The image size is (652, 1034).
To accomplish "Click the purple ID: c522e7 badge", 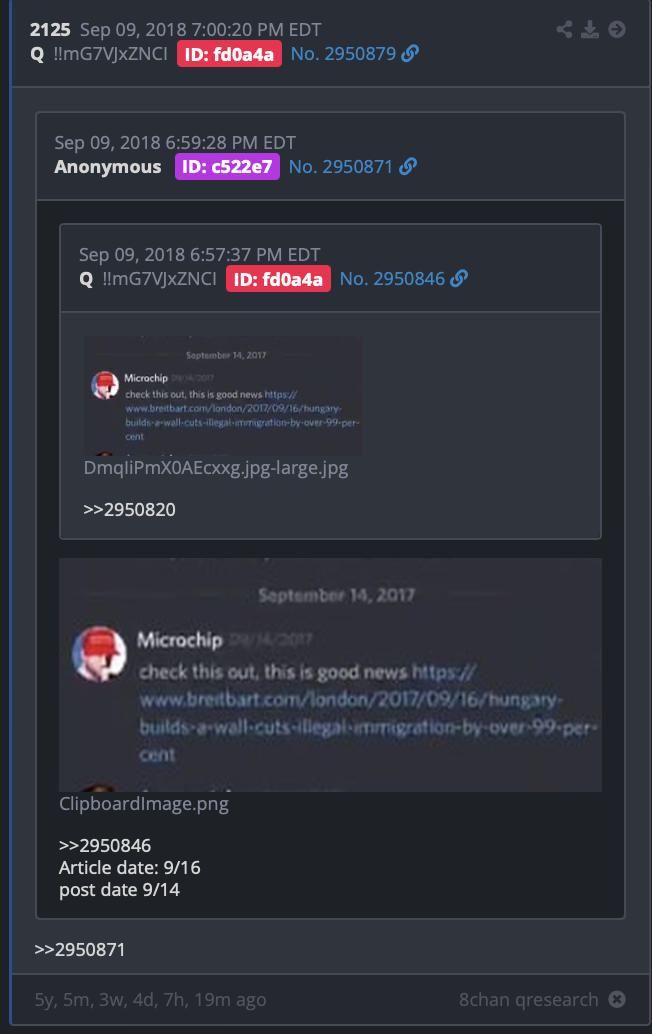I will point(227,166).
